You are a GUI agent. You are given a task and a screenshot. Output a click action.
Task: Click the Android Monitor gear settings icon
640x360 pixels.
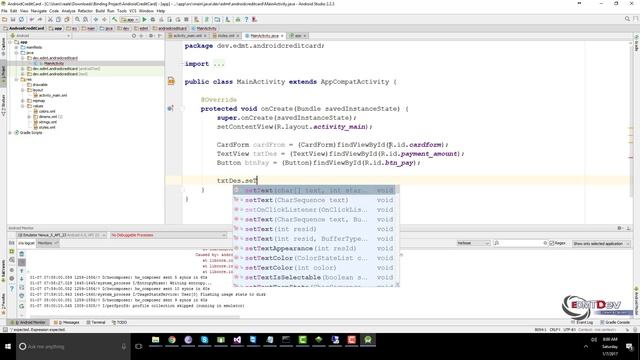click(620, 228)
